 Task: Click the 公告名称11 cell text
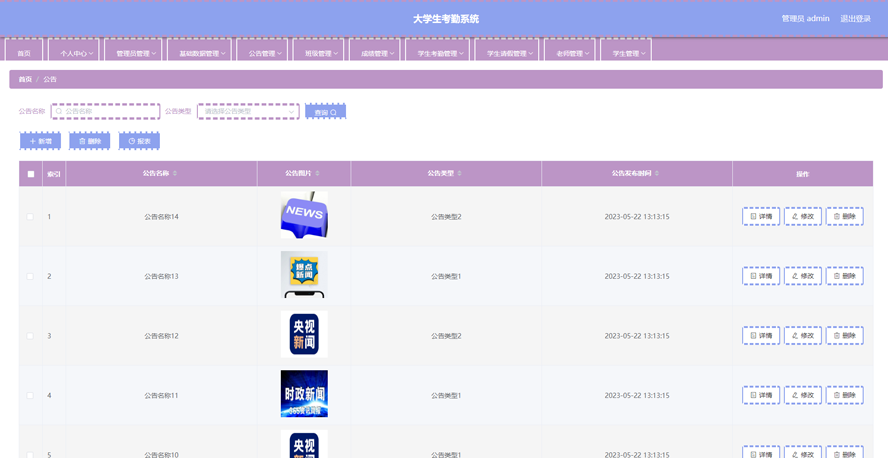click(161, 396)
